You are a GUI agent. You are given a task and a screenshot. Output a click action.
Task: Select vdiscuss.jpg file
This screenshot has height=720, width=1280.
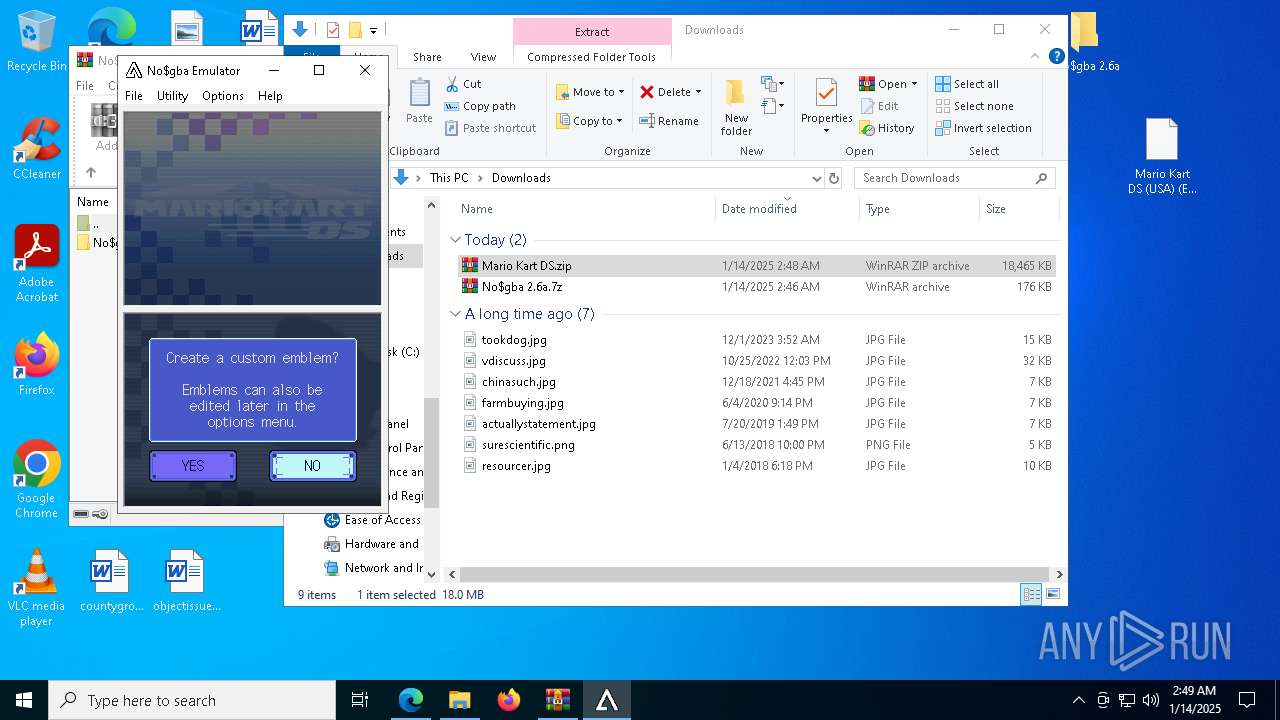tap(757, 361)
